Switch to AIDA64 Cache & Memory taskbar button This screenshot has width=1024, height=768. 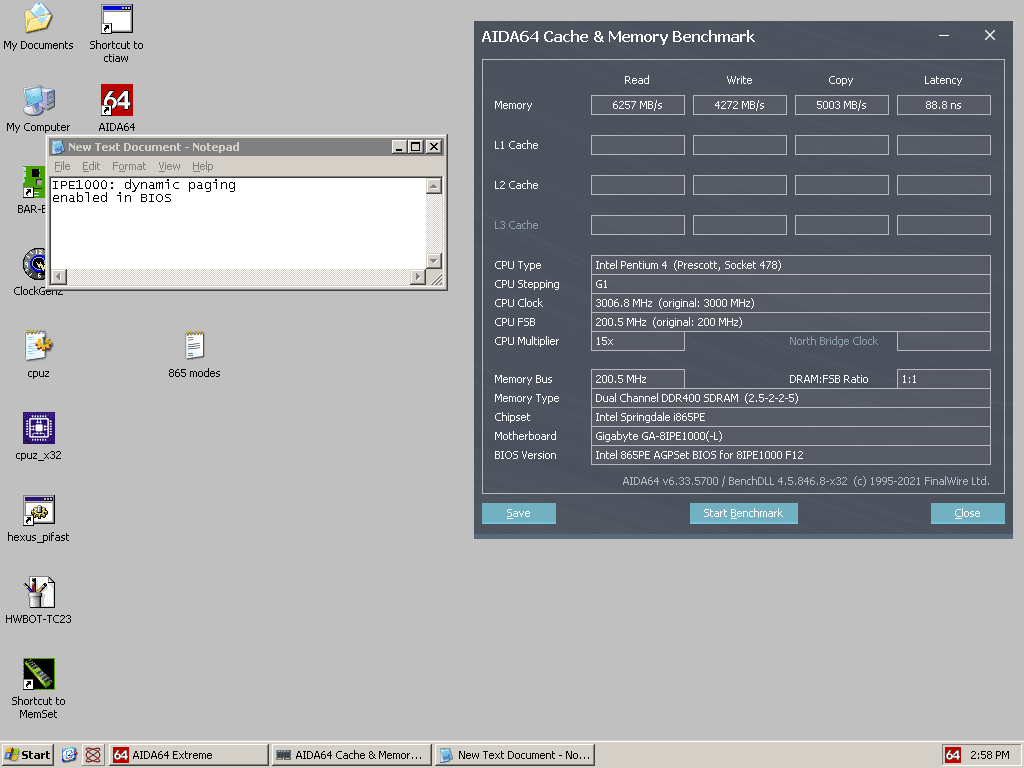pos(351,755)
